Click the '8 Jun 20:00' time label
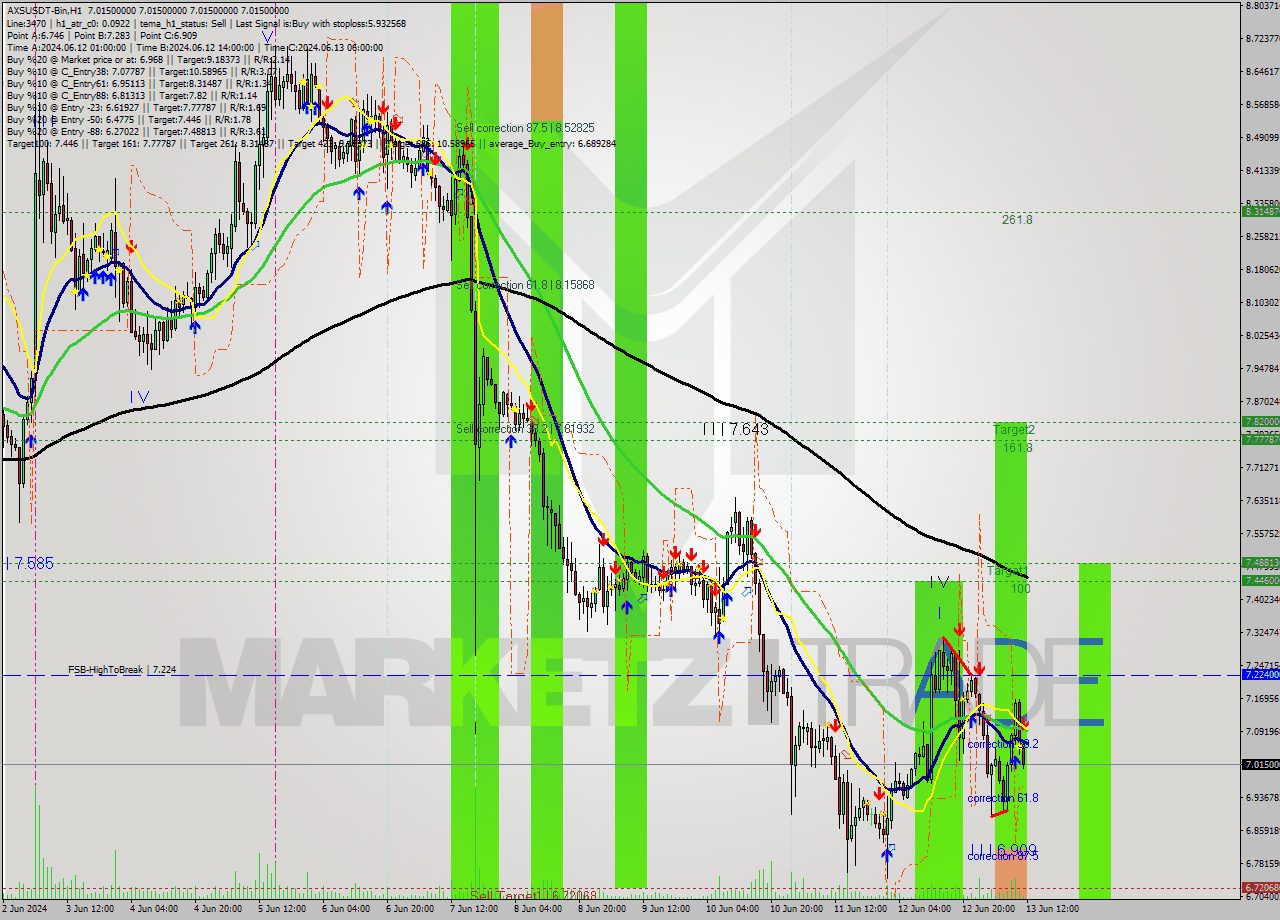Image resolution: width=1280 pixels, height=920 pixels. 601,909
